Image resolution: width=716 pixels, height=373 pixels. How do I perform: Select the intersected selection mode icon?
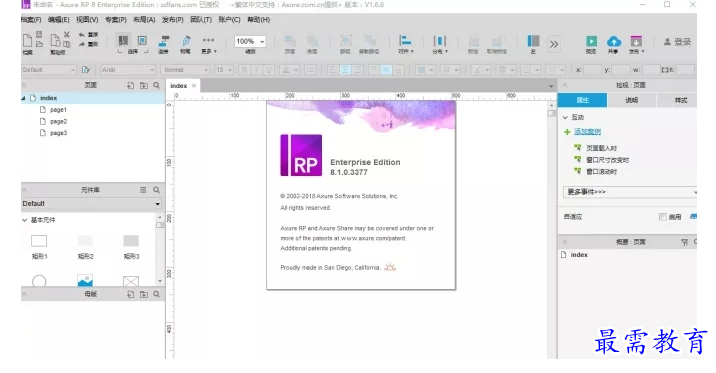pyautogui.click(x=123, y=41)
